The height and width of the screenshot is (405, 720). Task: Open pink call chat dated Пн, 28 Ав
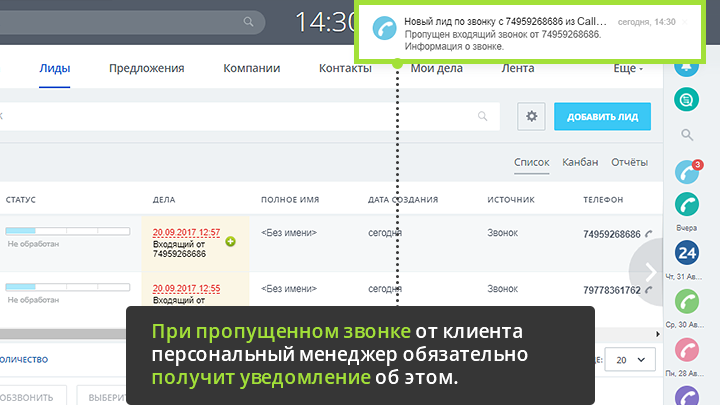coord(687,350)
